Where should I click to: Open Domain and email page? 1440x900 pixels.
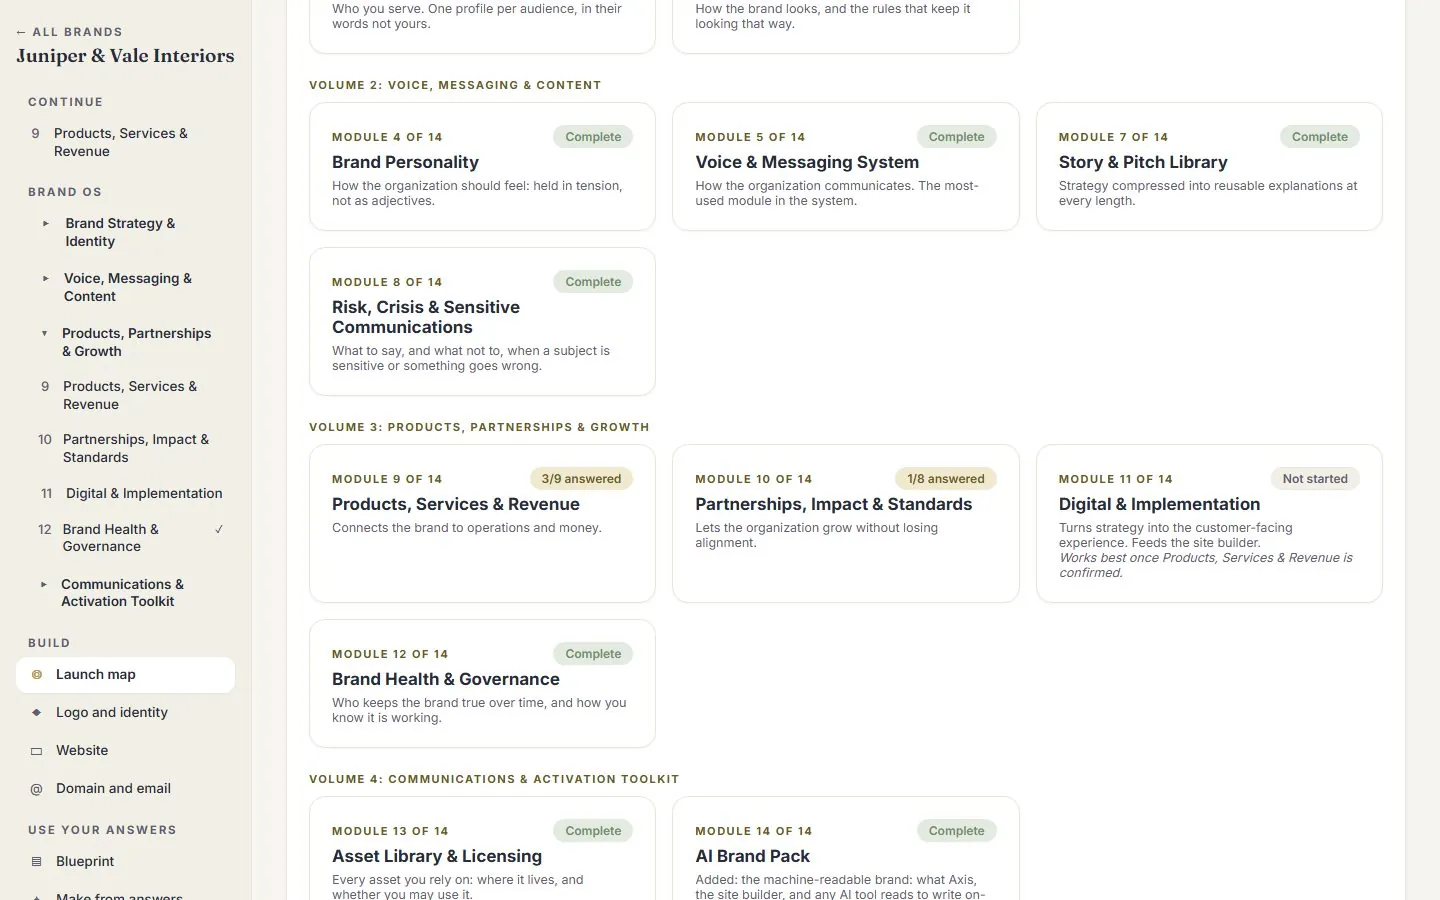click(125, 789)
